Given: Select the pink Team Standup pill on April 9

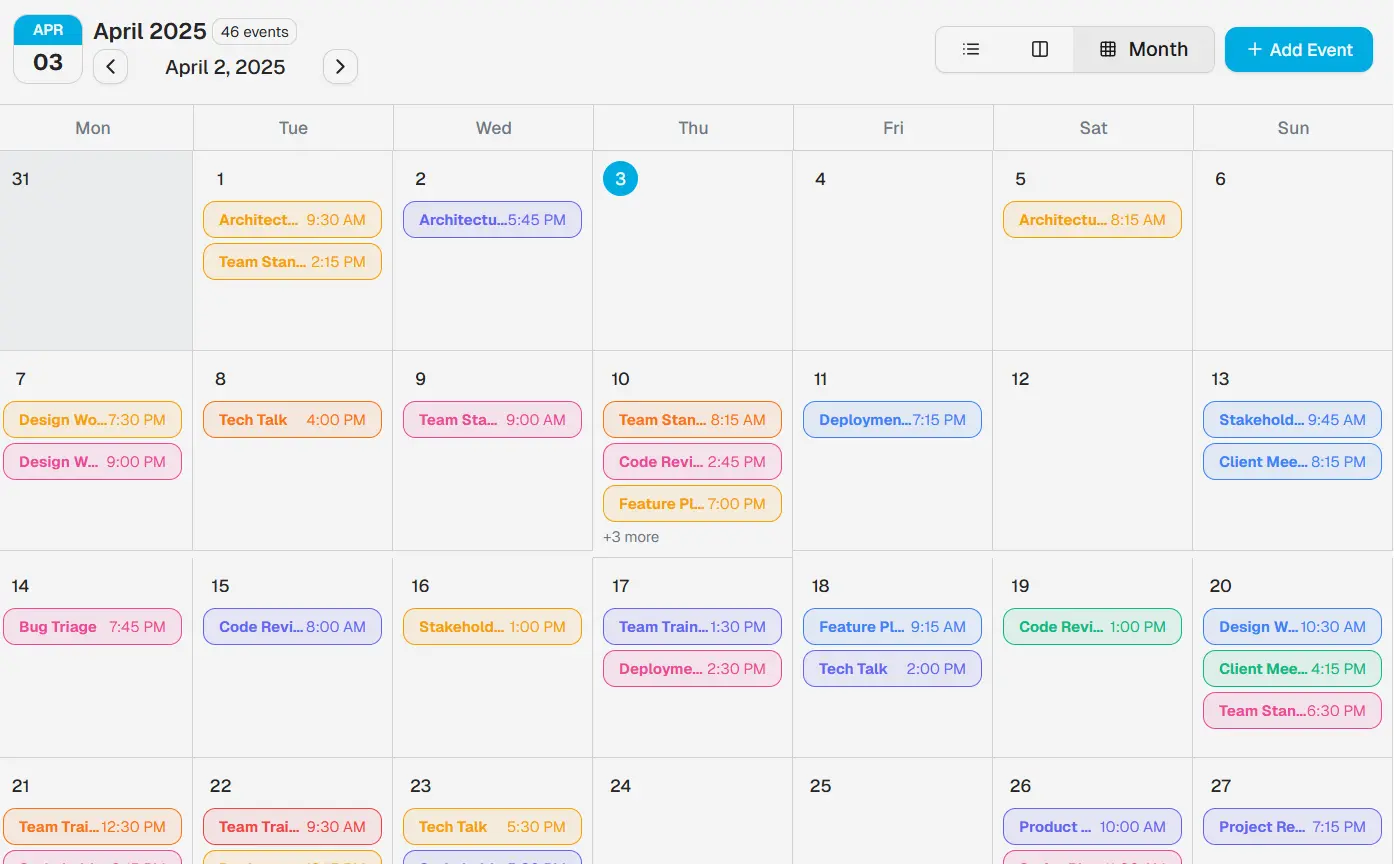Looking at the screenshot, I should click(x=492, y=419).
